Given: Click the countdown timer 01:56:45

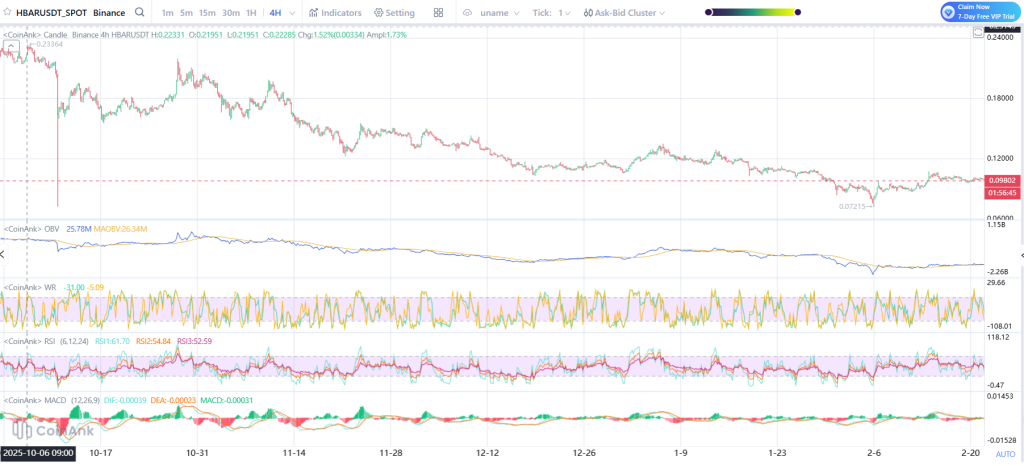Looking at the screenshot, I should coord(1002,193).
